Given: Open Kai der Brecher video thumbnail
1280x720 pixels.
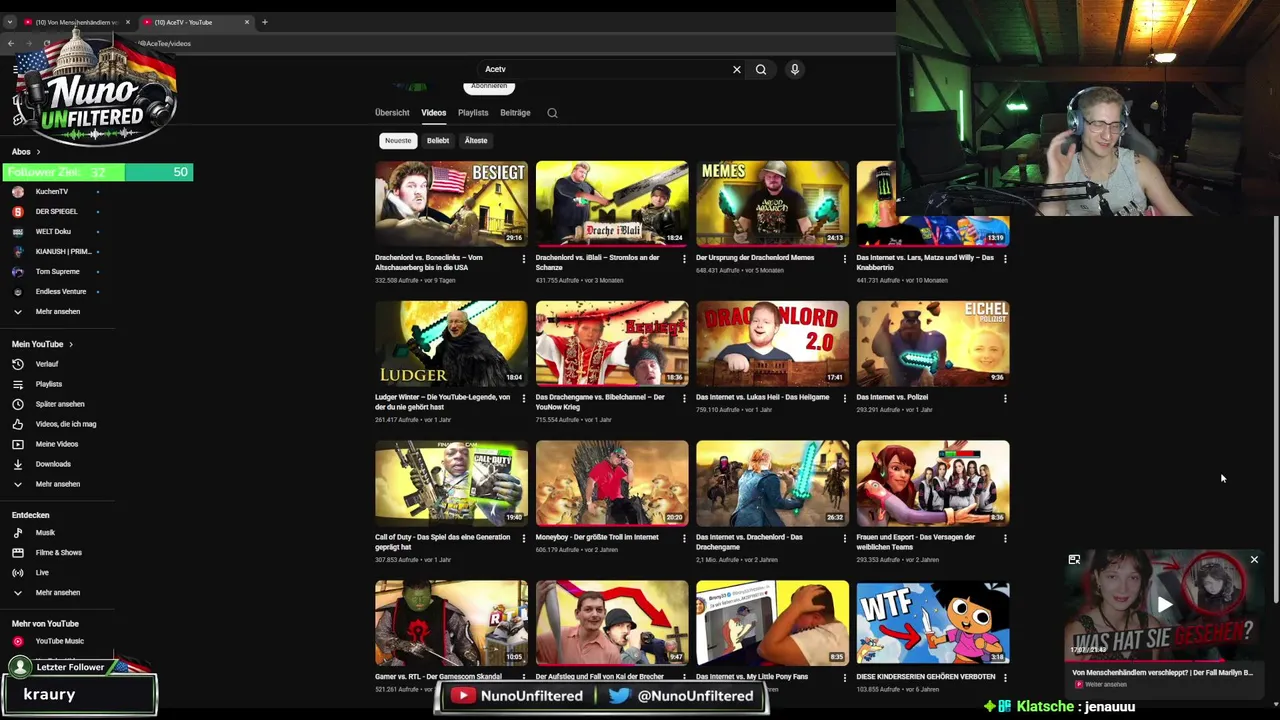Looking at the screenshot, I should (x=612, y=623).
